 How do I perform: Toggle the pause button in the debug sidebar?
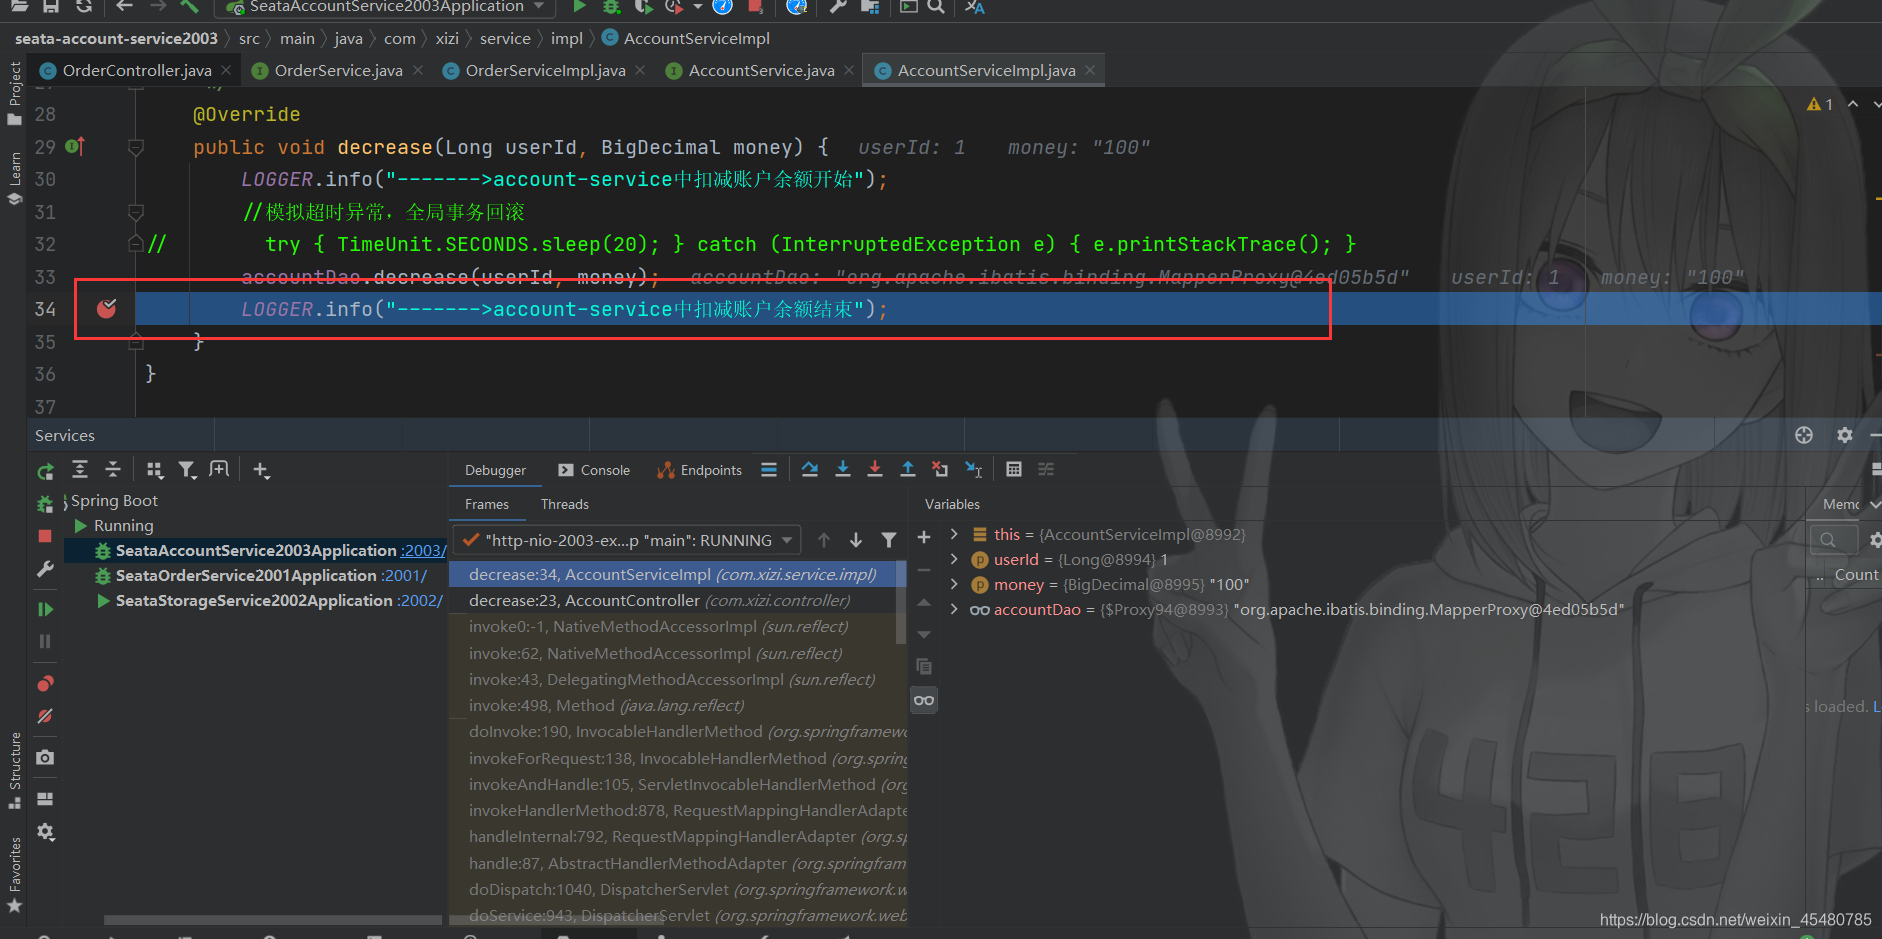pos(45,641)
